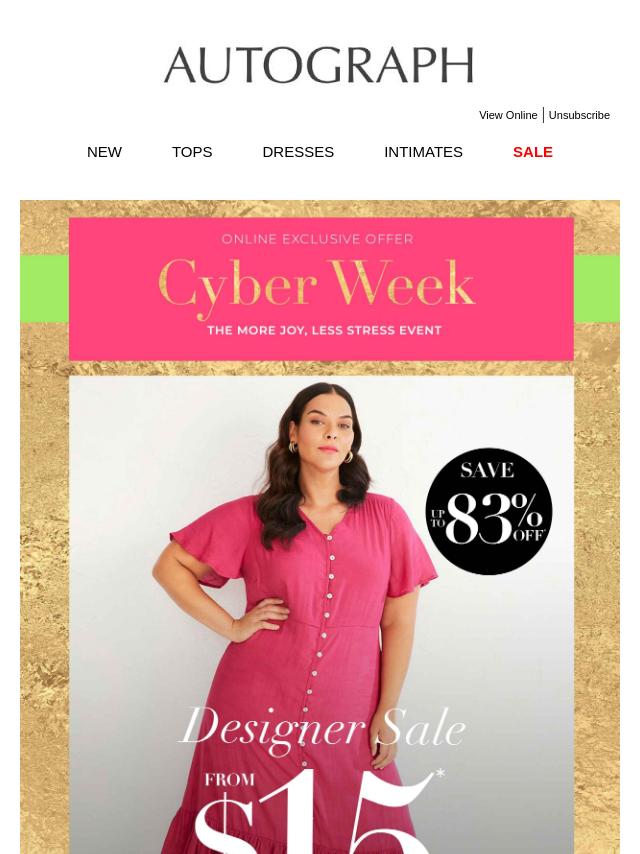640x854 pixels.
Task: Click the AUTOGRAPH brand logo
Action: pyautogui.click(x=319, y=65)
